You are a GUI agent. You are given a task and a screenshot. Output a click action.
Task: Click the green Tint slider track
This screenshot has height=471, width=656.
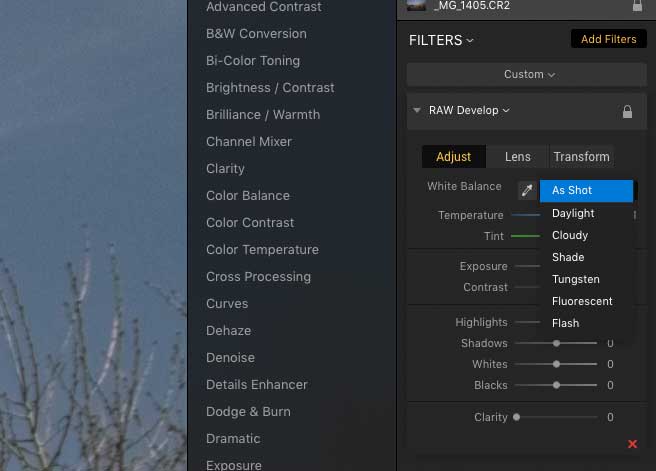[x=525, y=236]
